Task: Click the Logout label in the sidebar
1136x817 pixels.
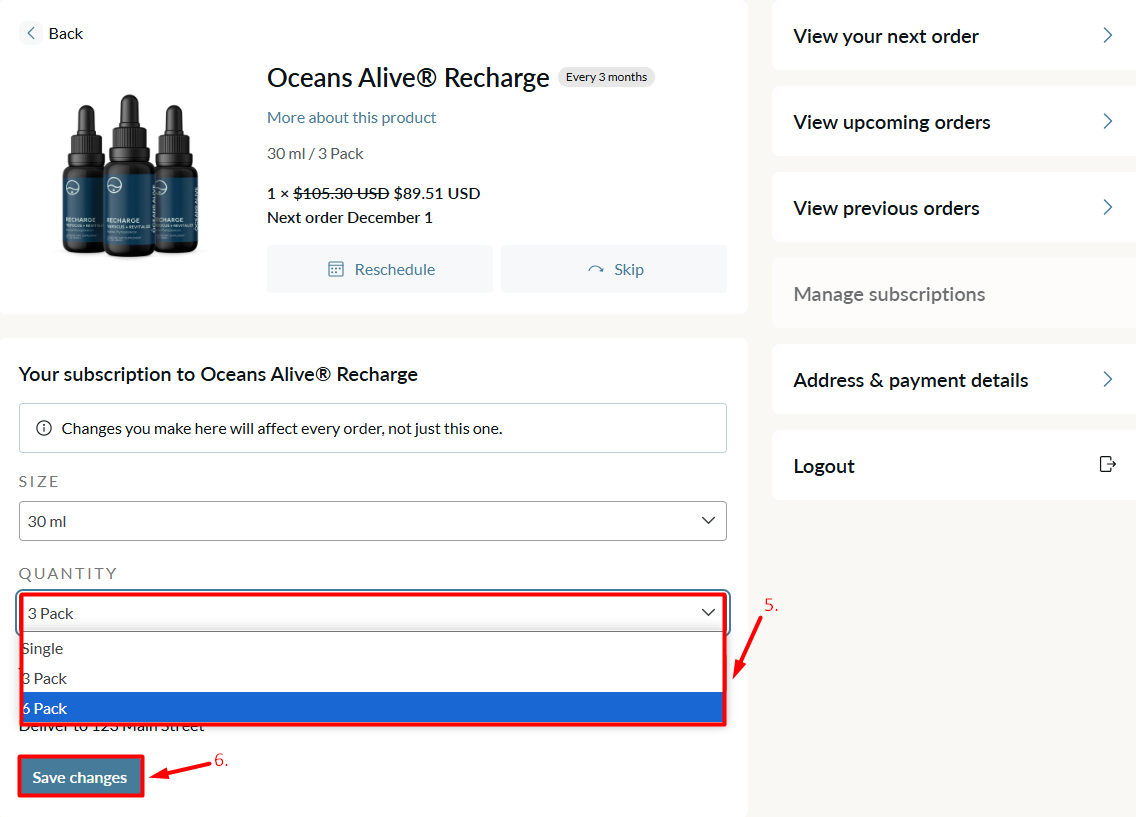Action: coord(824,466)
